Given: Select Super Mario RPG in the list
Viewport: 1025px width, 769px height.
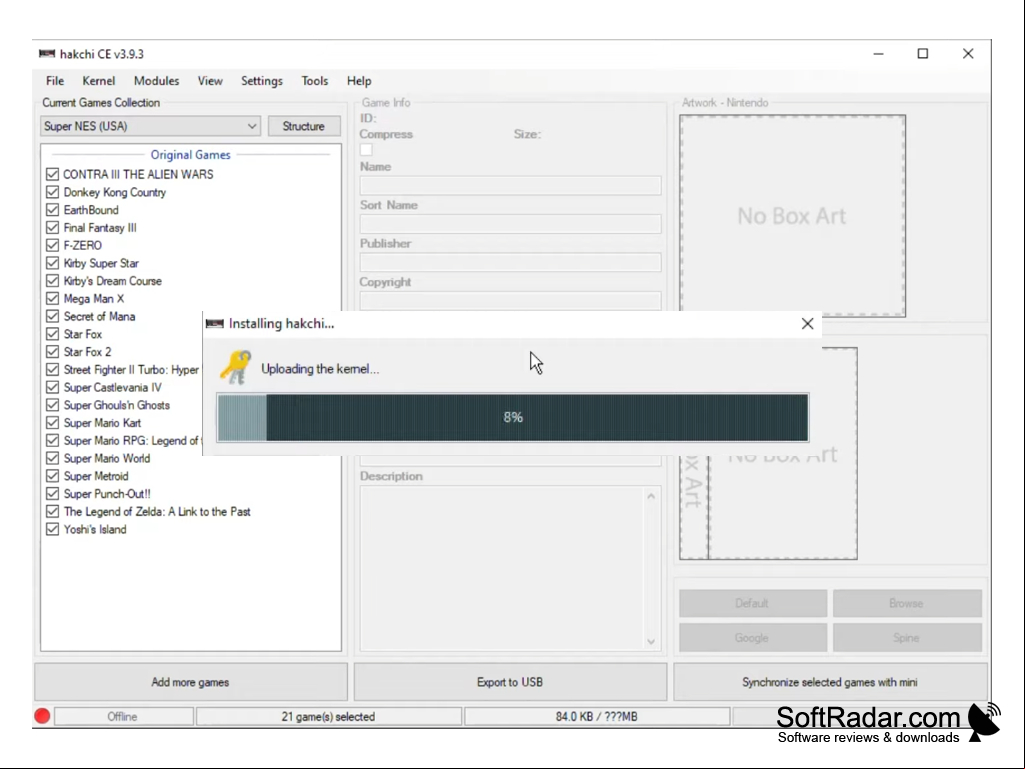Looking at the screenshot, I should (x=131, y=440).
